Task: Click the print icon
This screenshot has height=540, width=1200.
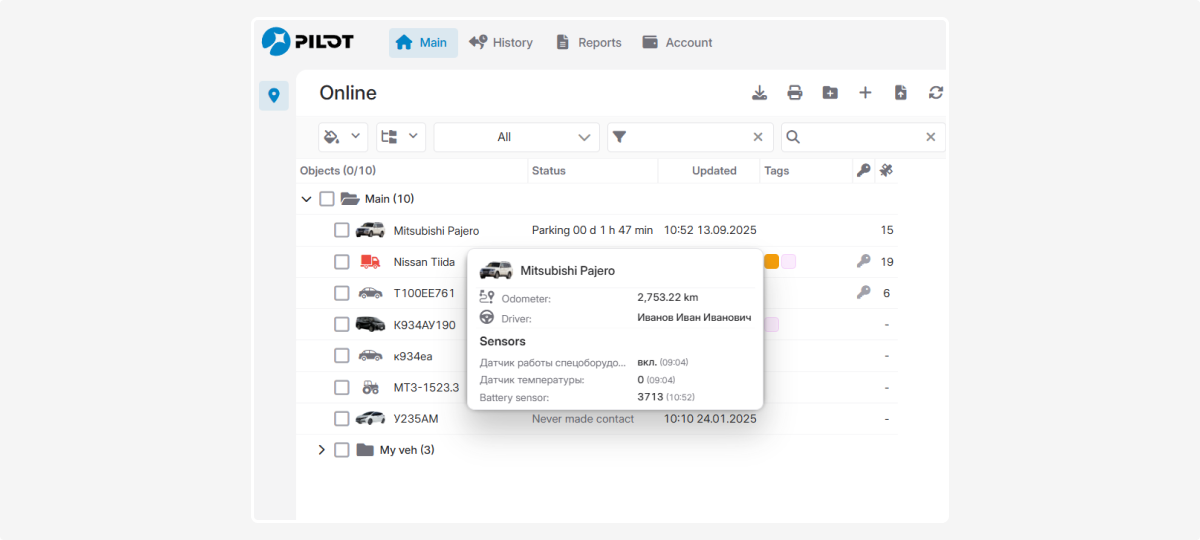Action: (x=795, y=93)
